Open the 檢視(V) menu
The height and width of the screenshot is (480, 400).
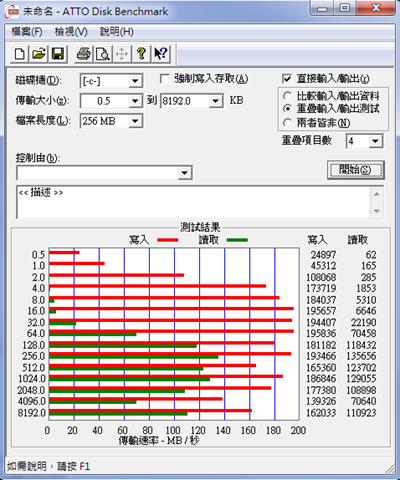point(71,32)
